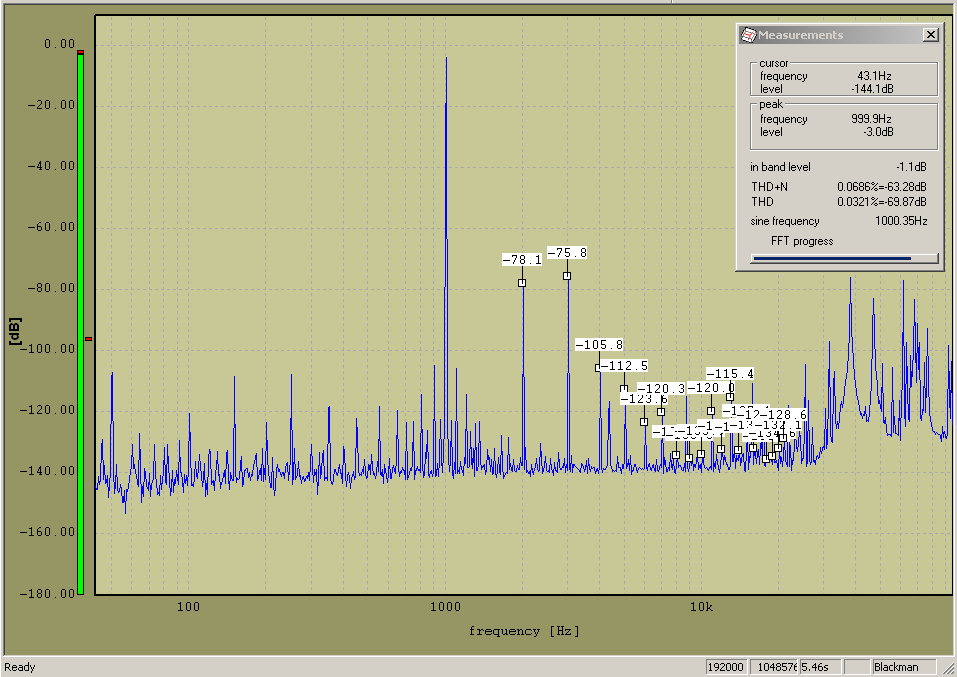The image size is (957, 677).
Task: Click the frequency [Hz] axis label
Action: click(x=523, y=631)
